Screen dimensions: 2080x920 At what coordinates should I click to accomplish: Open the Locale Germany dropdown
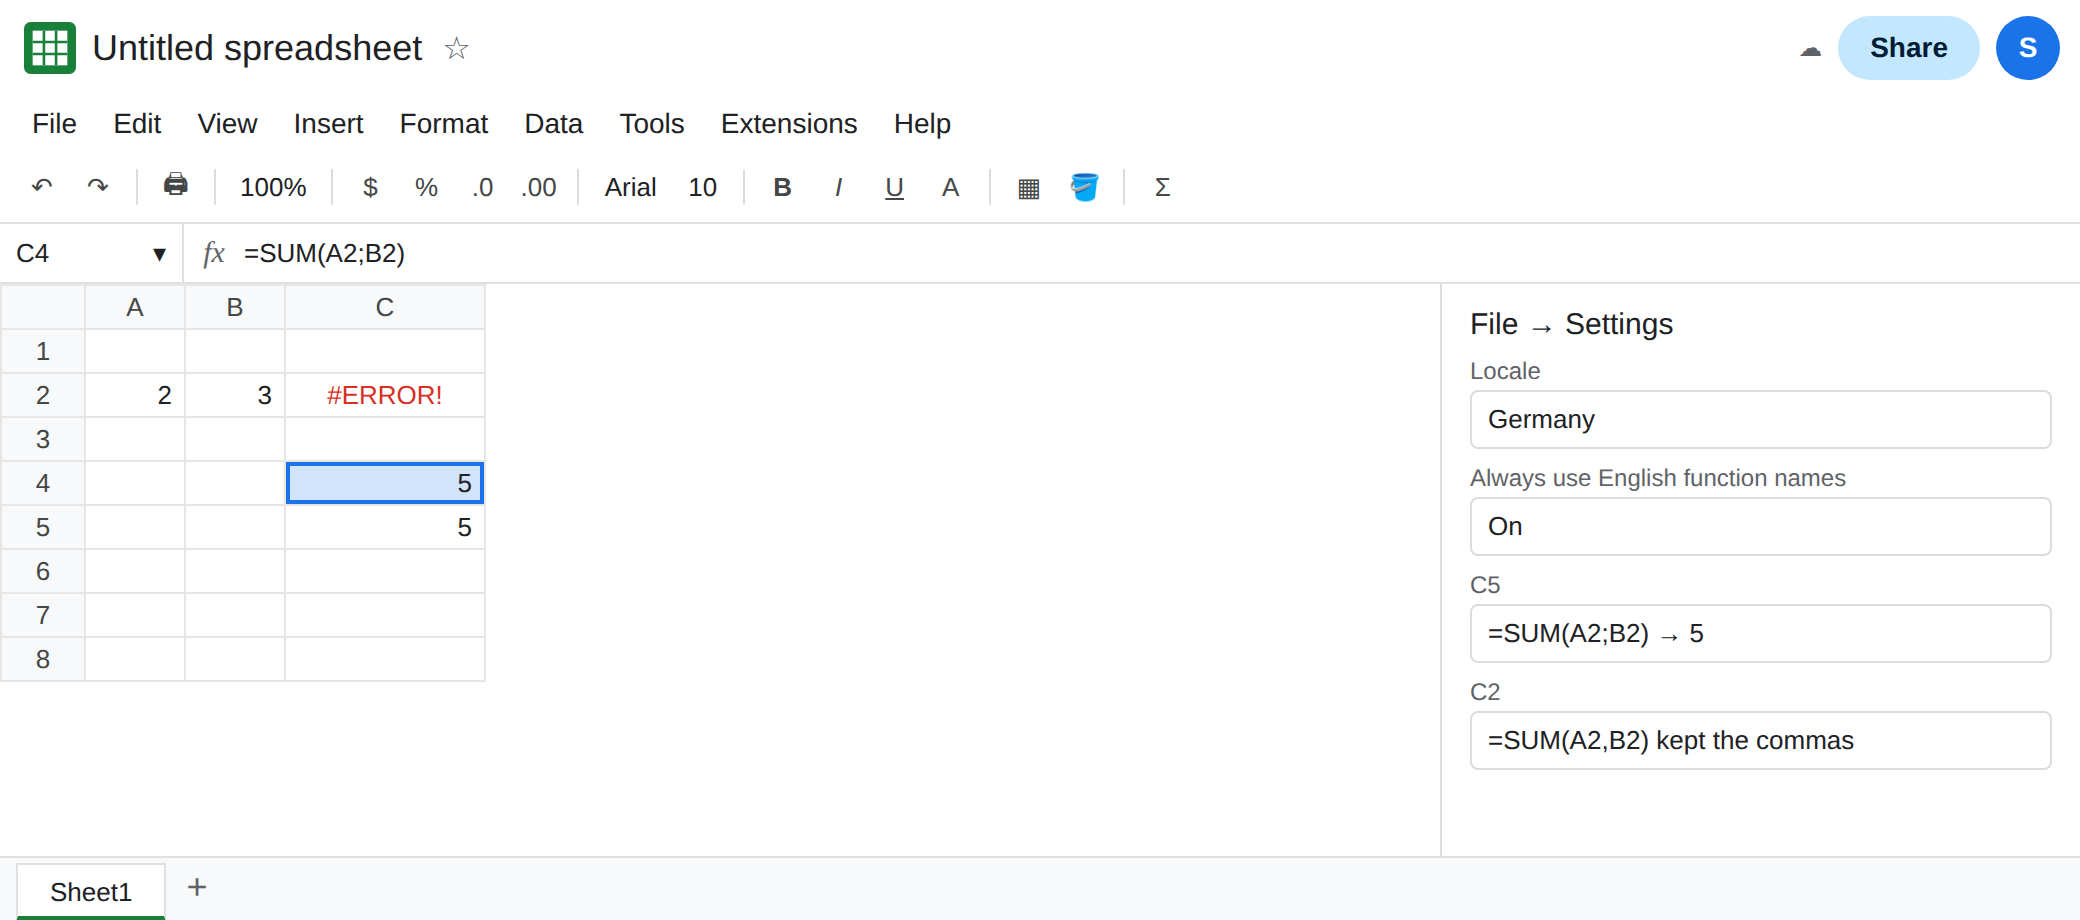1760,419
